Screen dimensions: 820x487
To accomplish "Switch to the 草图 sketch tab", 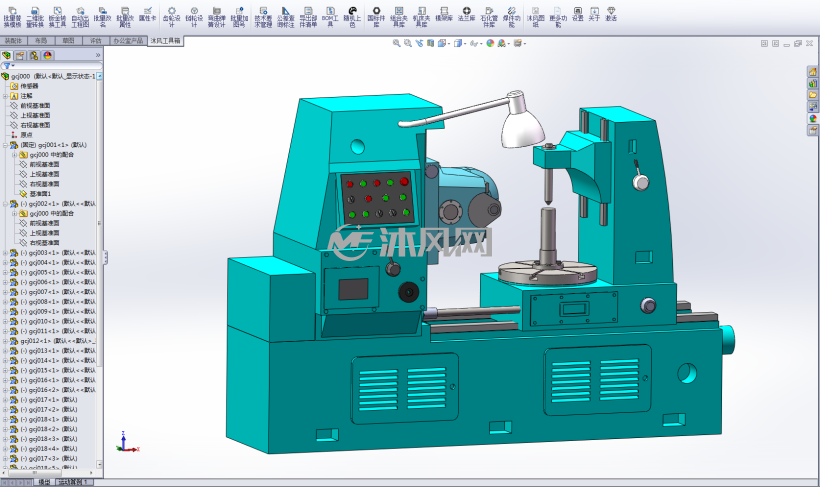I will pos(68,41).
